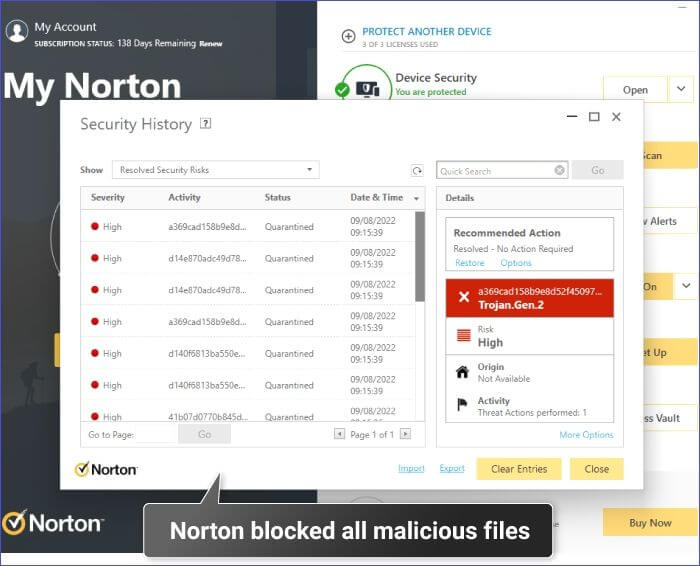This screenshot has height=566, width=700.
Task: Open My Account profile icon
Action: click(x=17, y=31)
